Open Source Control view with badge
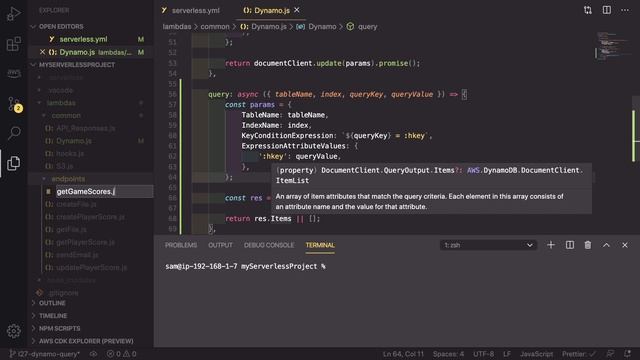Screen dimensions: 640x360 click(x=14, y=104)
